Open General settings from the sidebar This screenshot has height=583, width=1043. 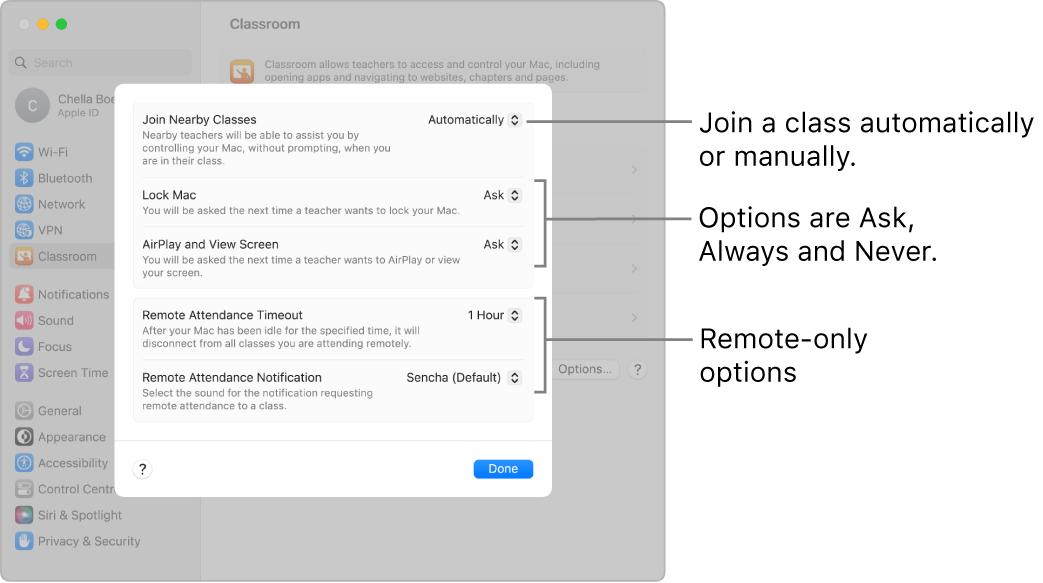[x=62, y=411]
